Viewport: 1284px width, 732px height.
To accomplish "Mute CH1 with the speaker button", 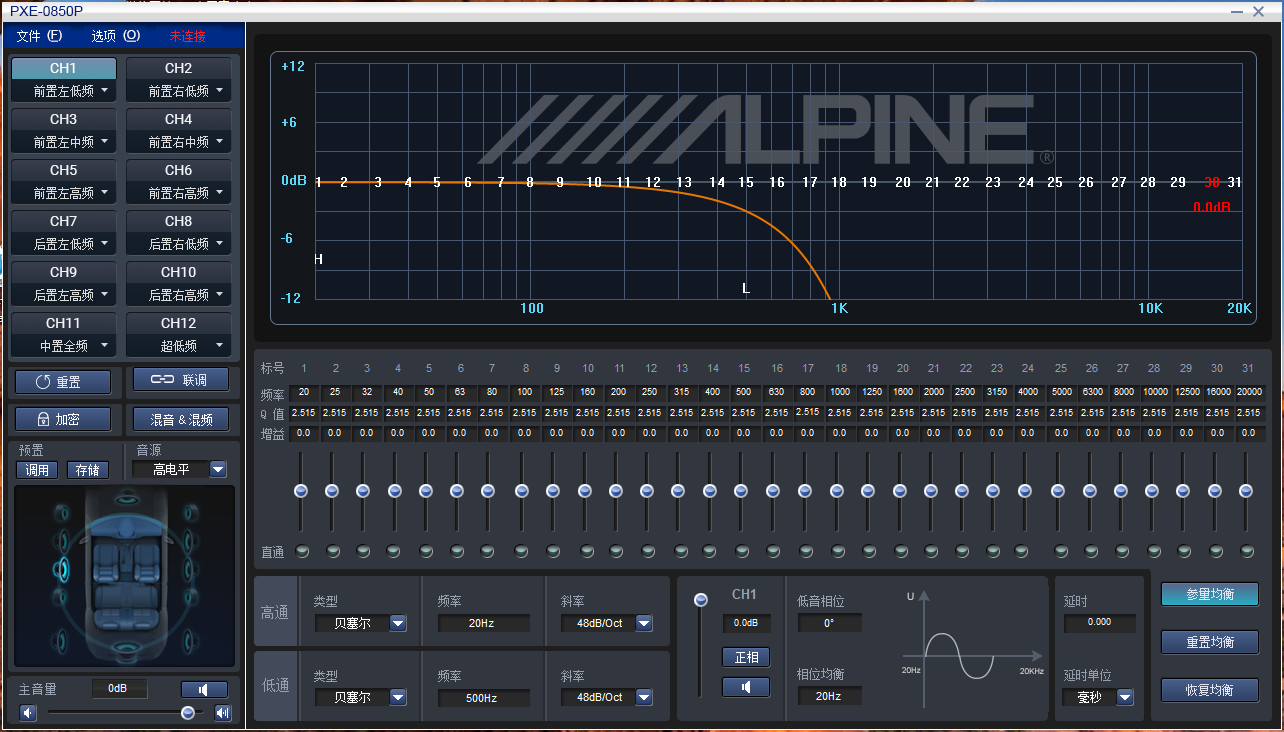I will click(746, 687).
